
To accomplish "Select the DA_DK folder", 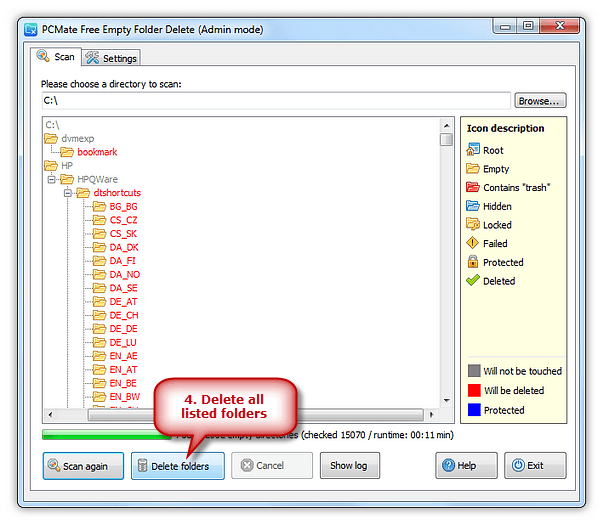I will click(x=124, y=247).
